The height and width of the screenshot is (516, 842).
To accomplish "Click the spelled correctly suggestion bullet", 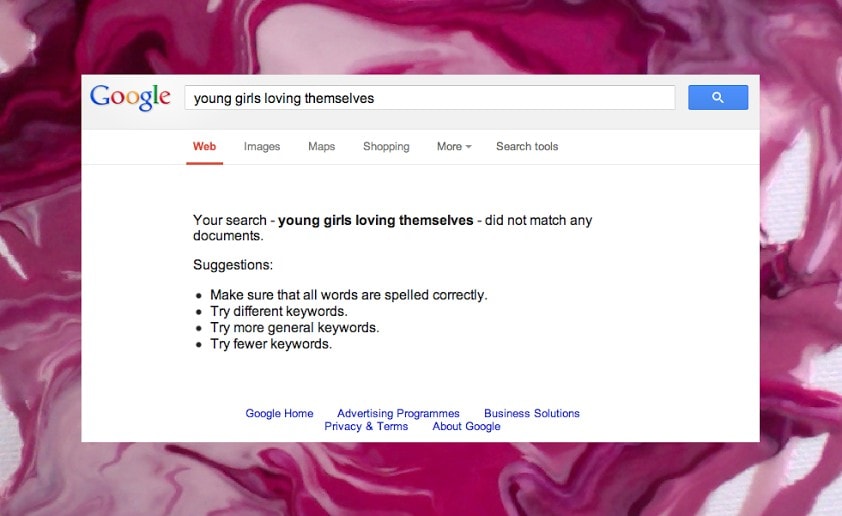I will (348, 295).
